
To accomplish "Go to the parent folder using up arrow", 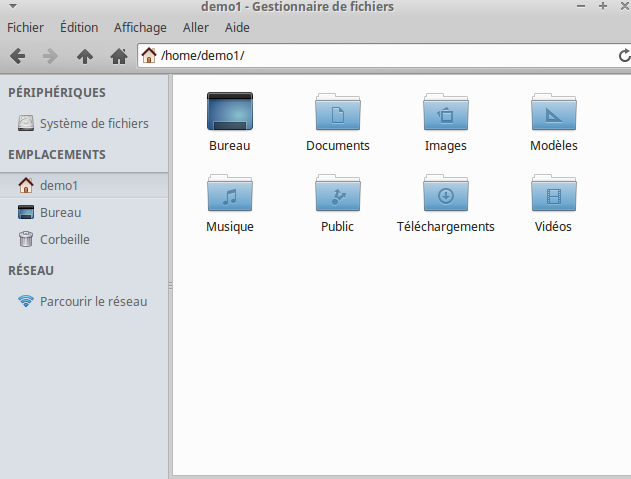I will 85,56.
